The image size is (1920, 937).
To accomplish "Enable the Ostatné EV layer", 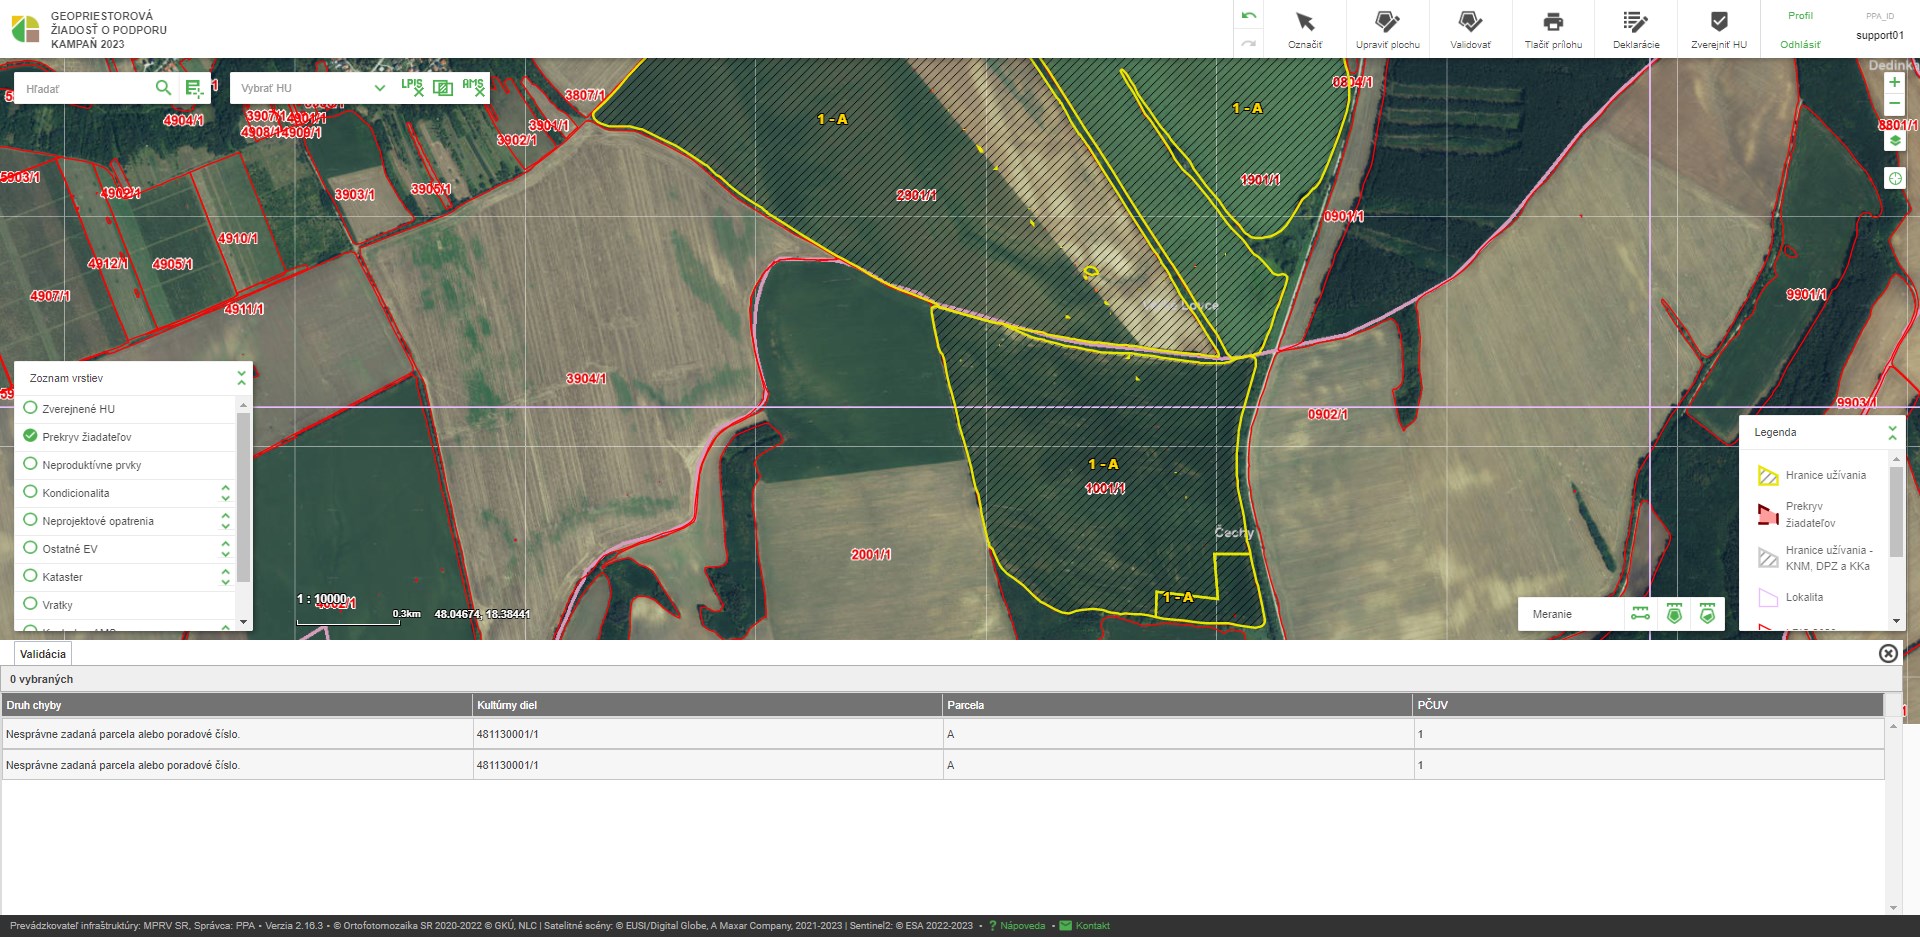I will coord(30,548).
